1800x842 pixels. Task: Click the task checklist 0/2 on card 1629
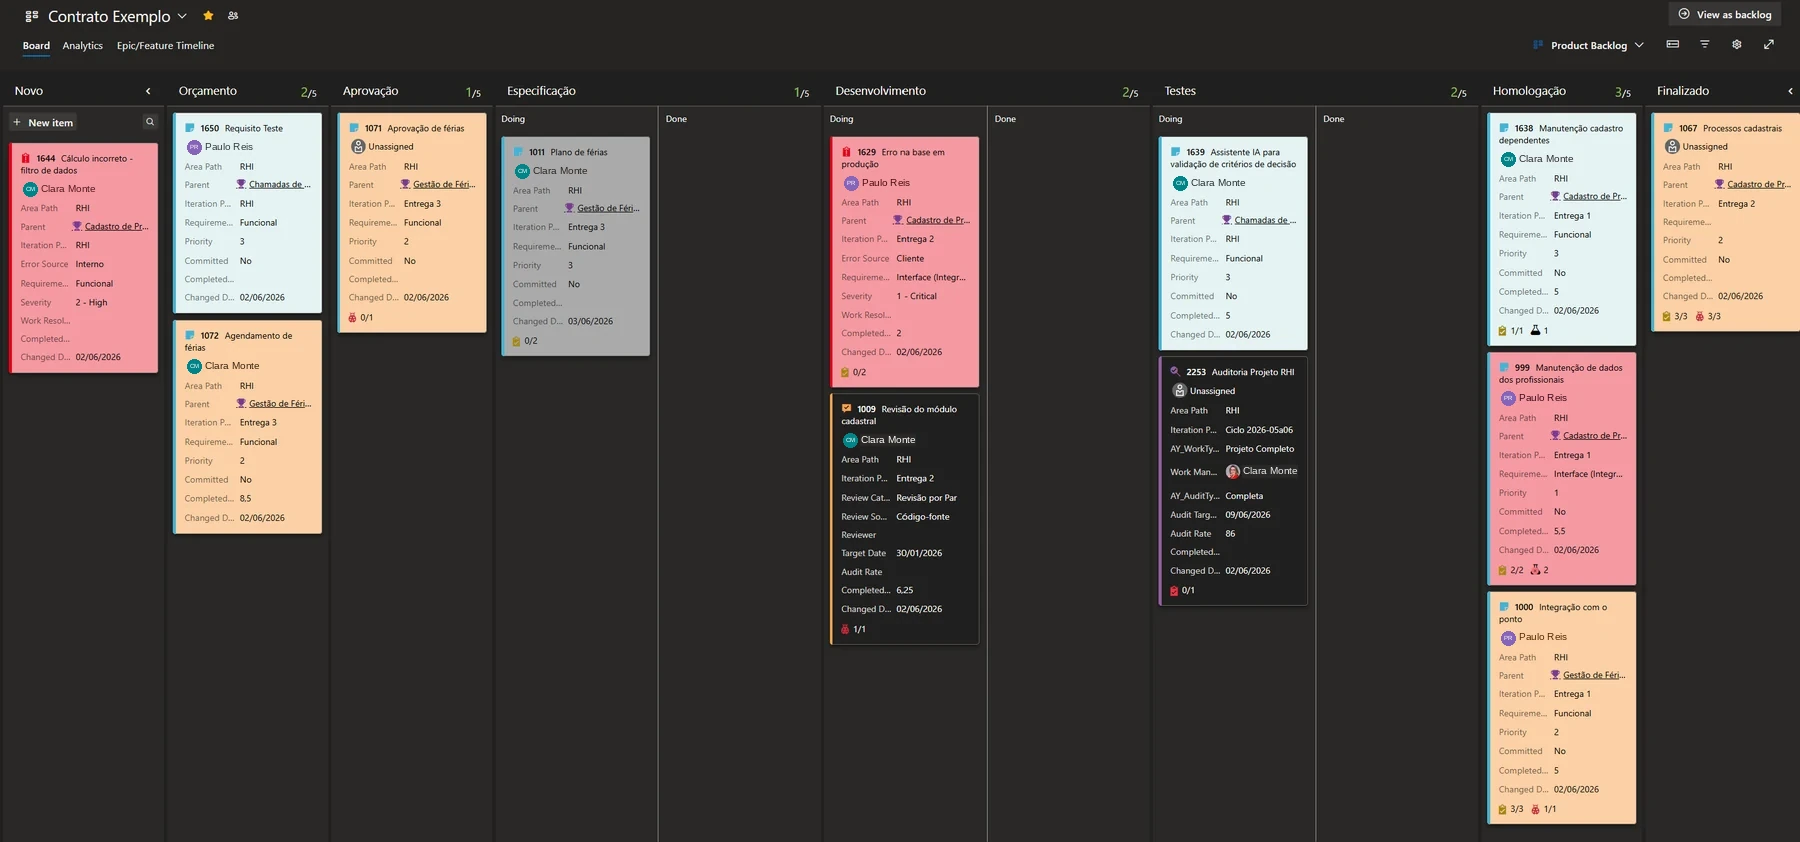coord(853,372)
